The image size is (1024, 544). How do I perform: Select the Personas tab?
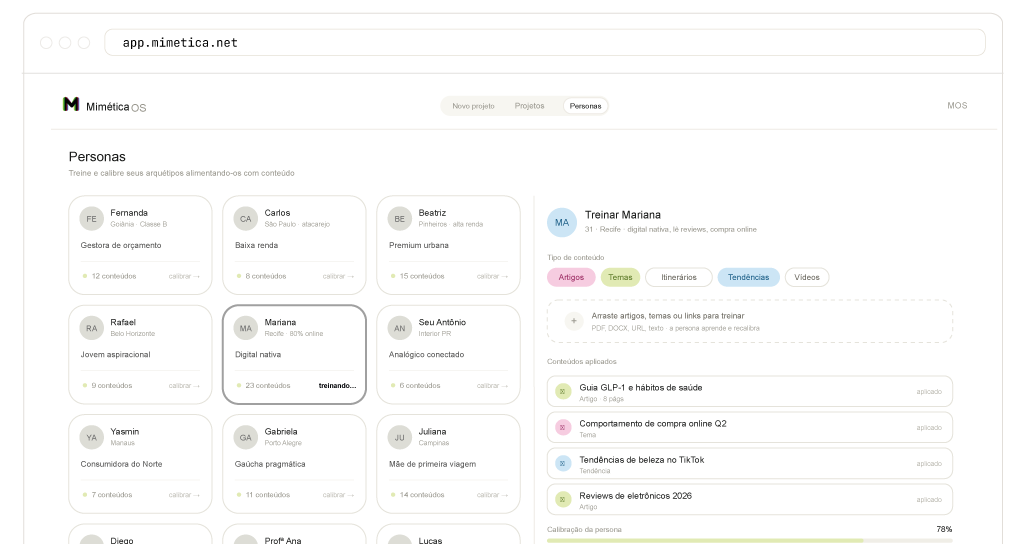coord(585,106)
